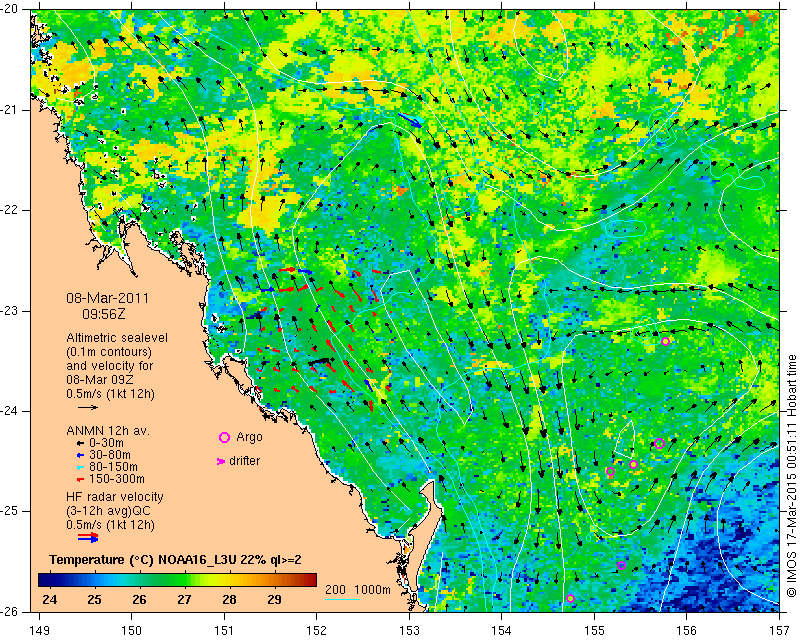
Task: Click the '150-300m' depth label
Action: (117, 479)
